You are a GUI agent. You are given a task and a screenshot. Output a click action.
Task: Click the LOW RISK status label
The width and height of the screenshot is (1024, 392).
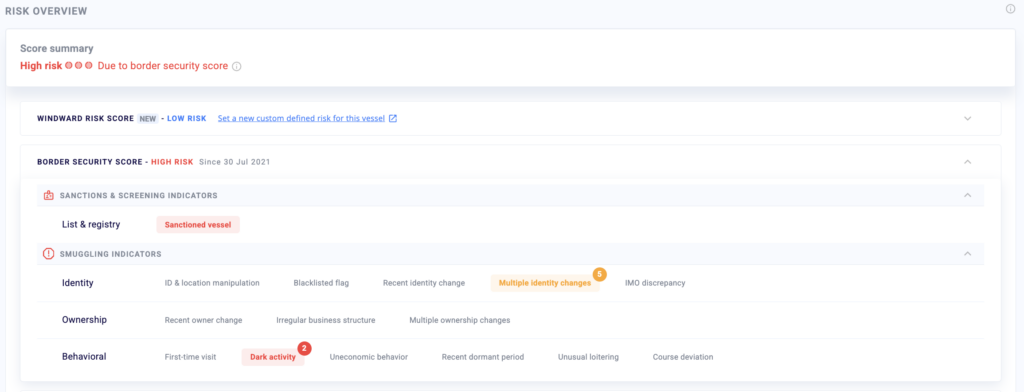(x=187, y=119)
